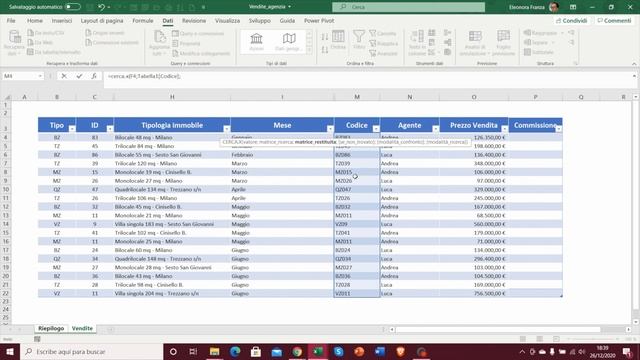Open File Explorer from taskbar

214,351
